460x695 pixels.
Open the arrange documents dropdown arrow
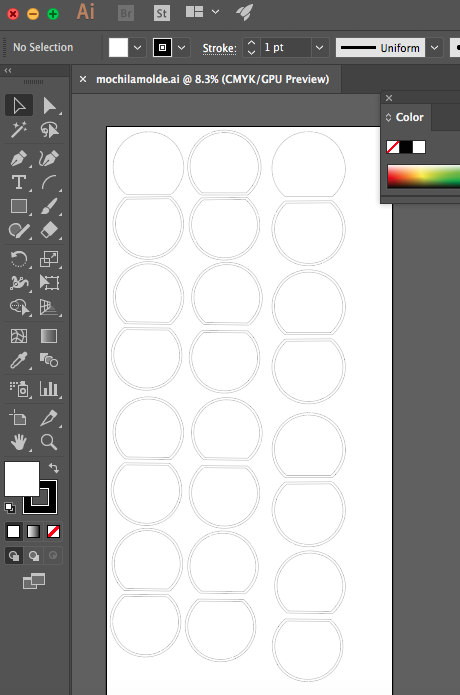point(216,12)
